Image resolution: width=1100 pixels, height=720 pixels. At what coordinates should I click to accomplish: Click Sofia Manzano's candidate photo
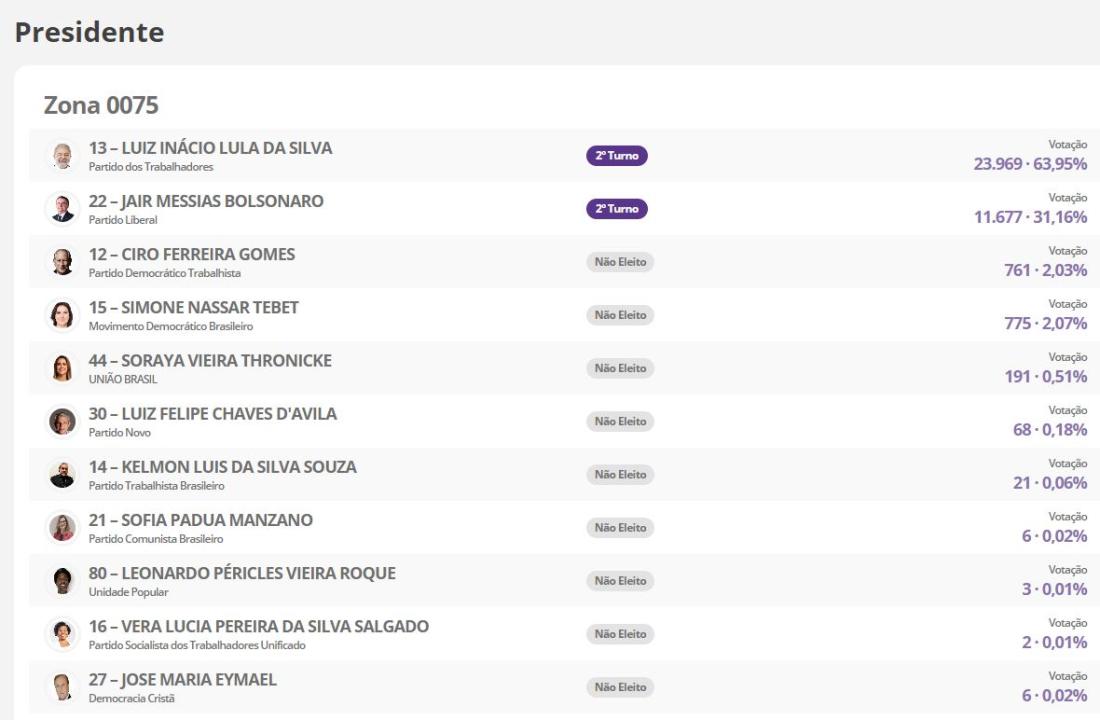click(x=62, y=528)
